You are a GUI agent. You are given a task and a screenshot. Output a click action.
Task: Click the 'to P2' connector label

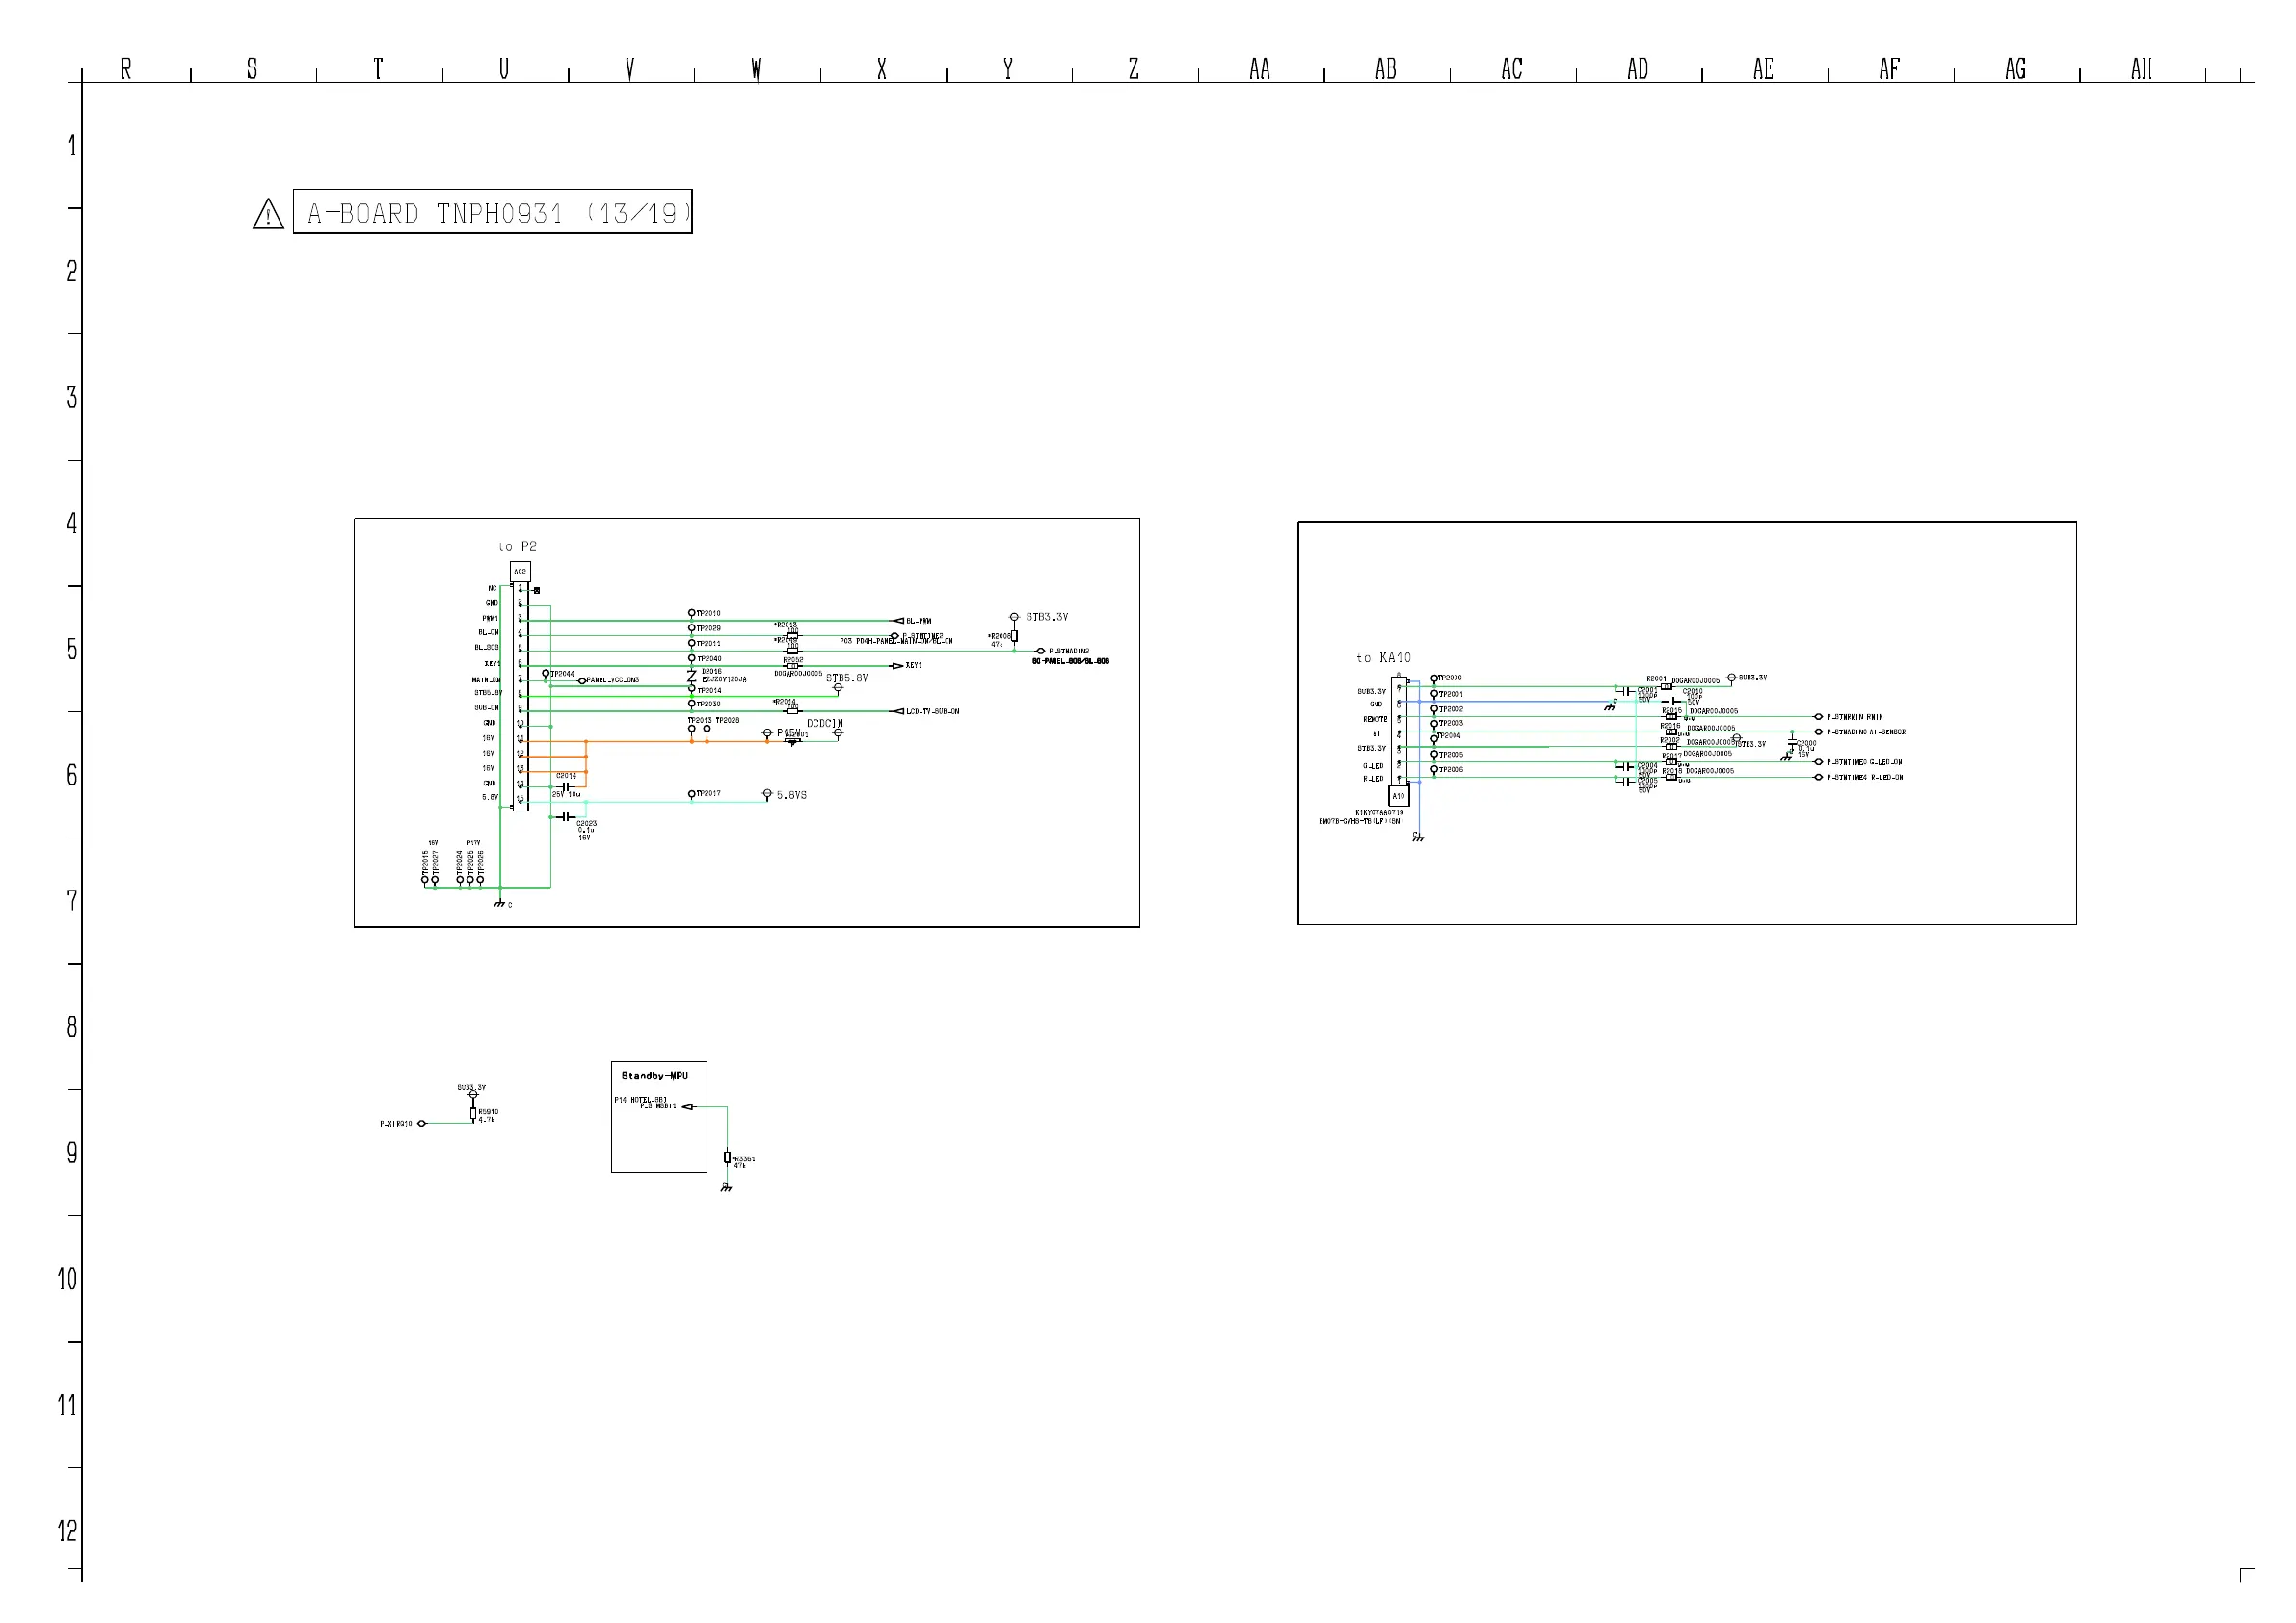[x=517, y=547]
